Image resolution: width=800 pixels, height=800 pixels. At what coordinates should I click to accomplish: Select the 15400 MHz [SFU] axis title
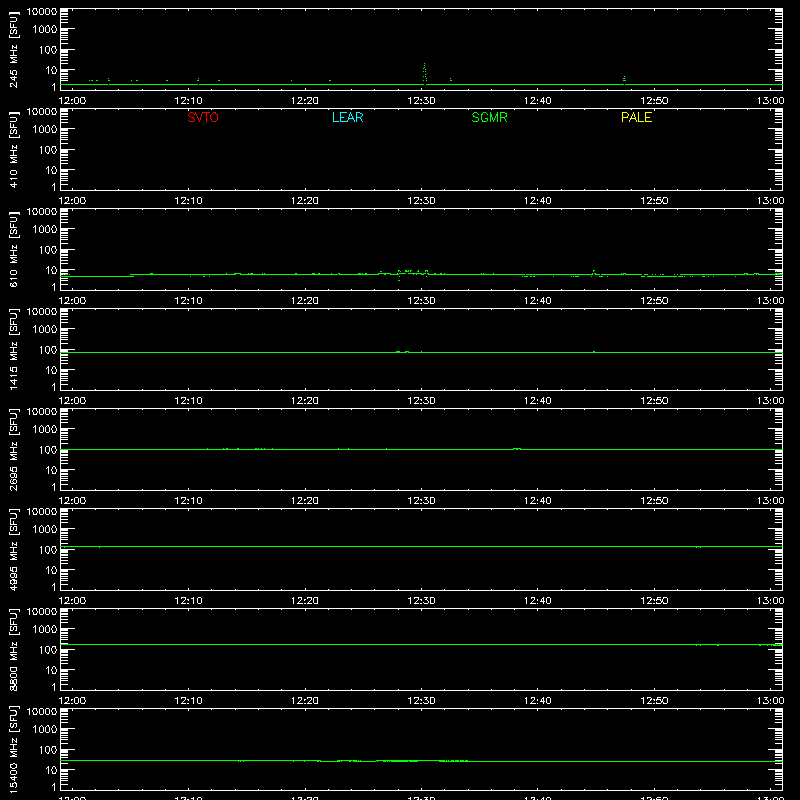pyautogui.click(x=14, y=750)
